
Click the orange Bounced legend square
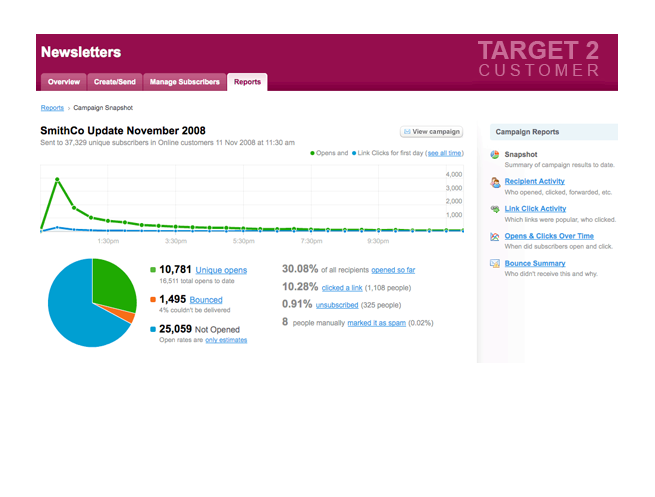point(153,299)
